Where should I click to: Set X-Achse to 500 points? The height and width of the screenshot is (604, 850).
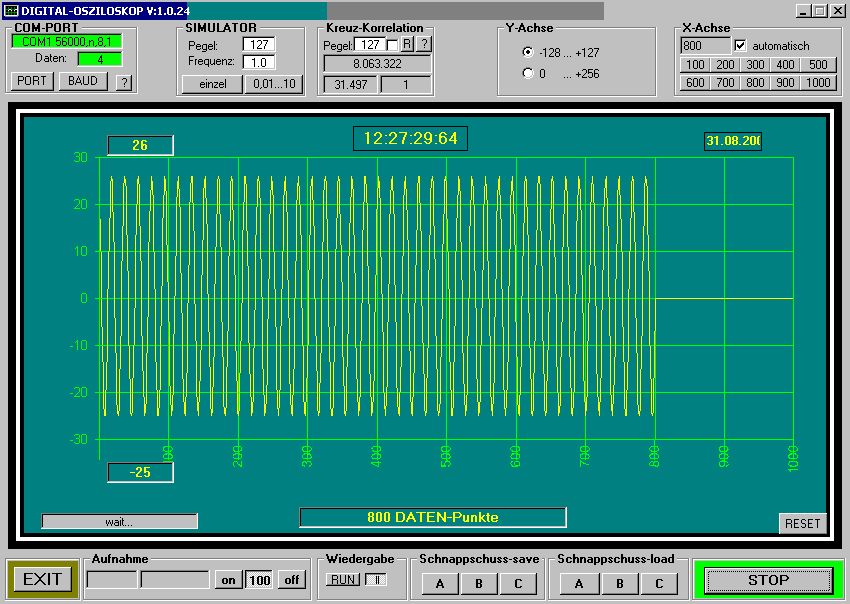(x=818, y=65)
